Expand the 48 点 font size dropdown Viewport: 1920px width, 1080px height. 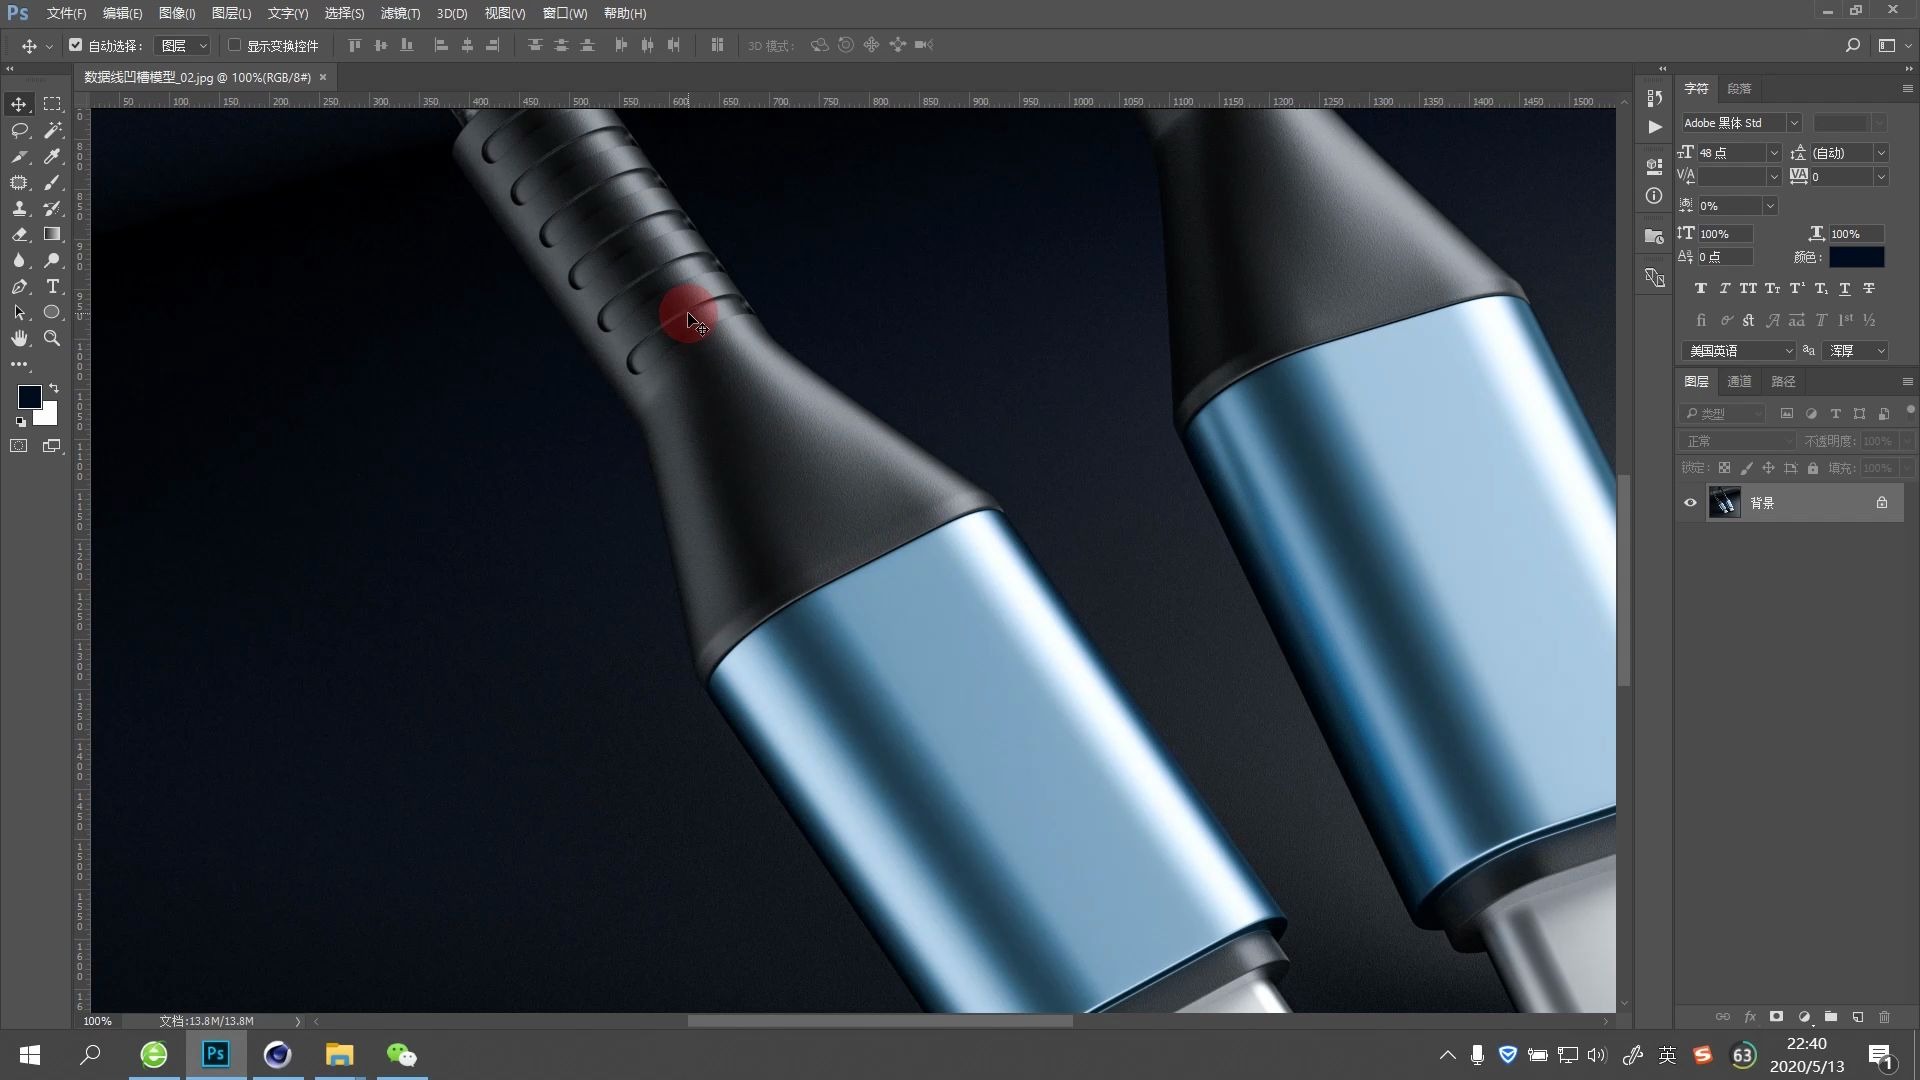pos(1774,153)
